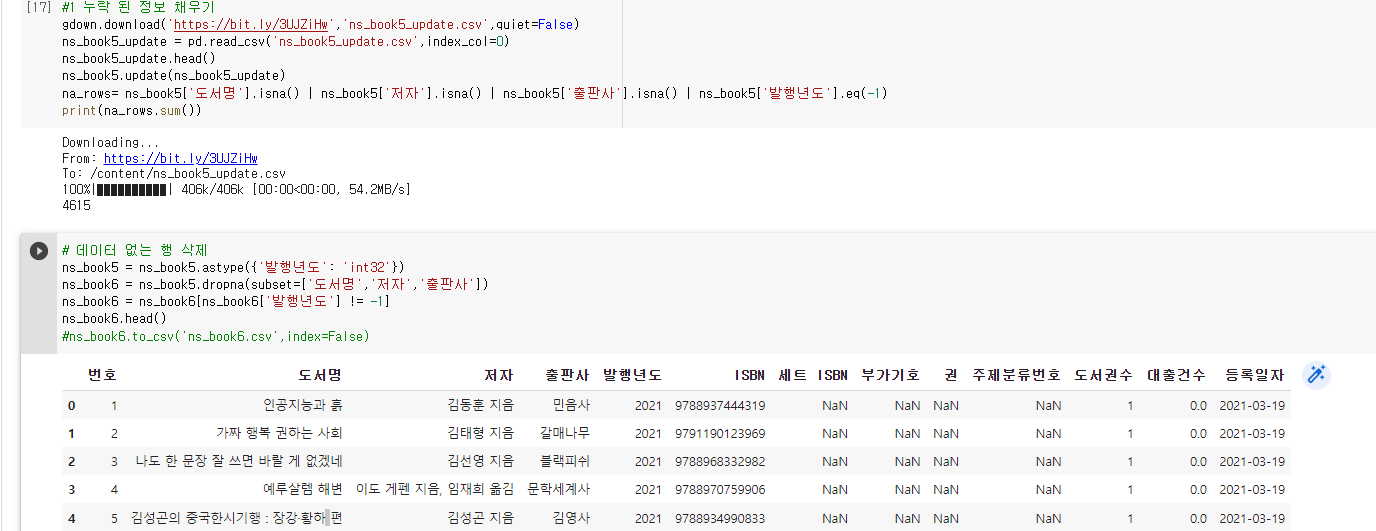Image resolution: width=1376 pixels, height=531 pixels.
Task: Click the '저자' column header
Action: click(498, 375)
